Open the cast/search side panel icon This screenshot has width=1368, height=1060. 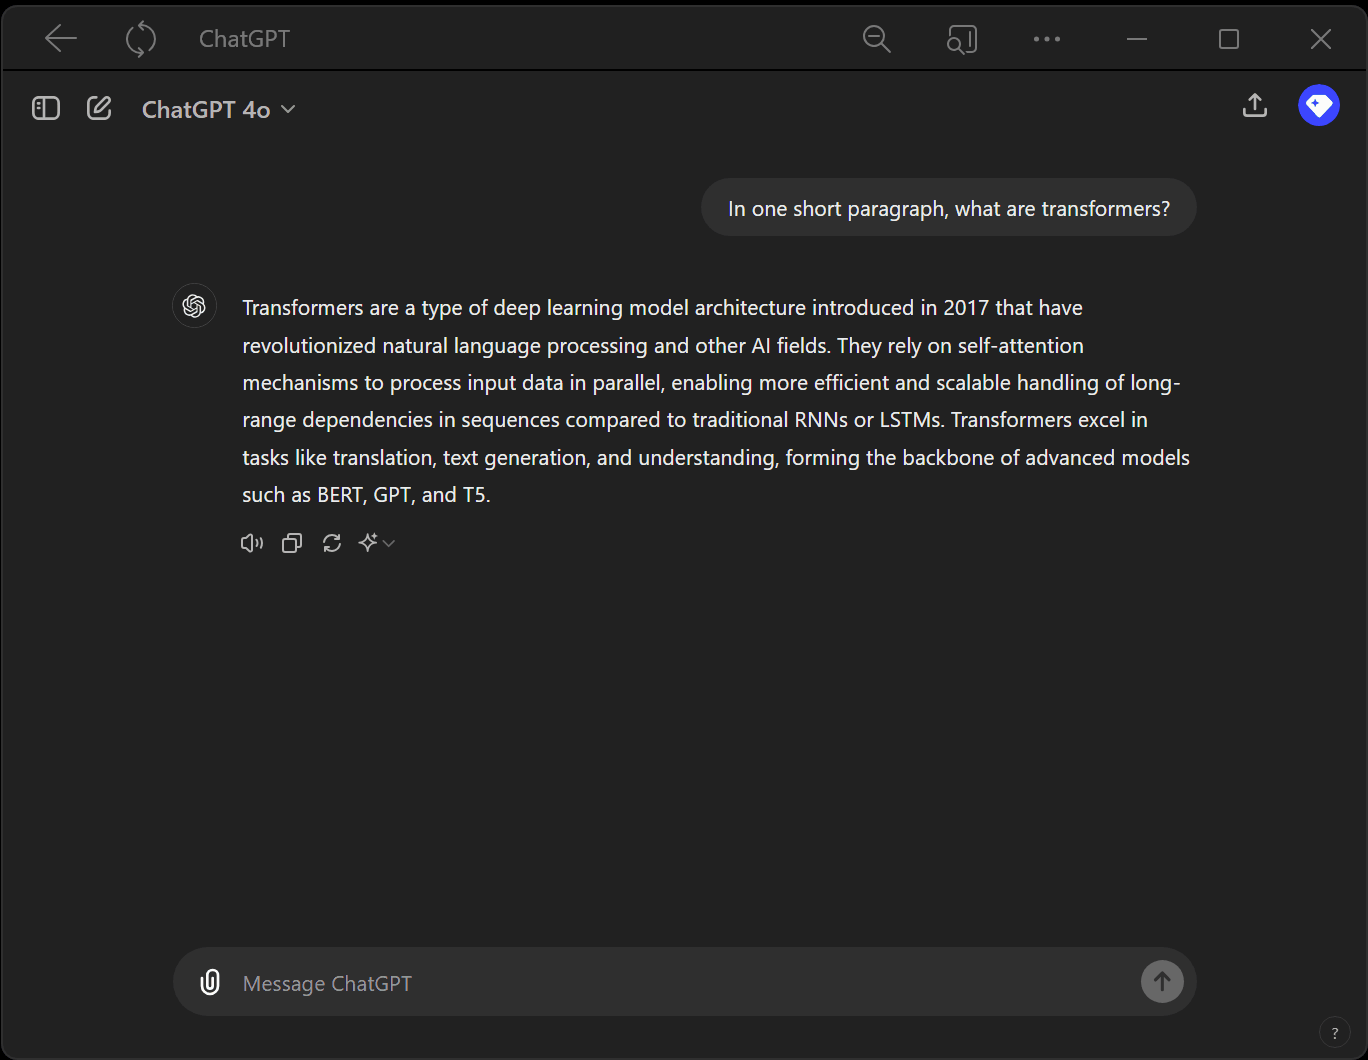pyautogui.click(x=962, y=39)
